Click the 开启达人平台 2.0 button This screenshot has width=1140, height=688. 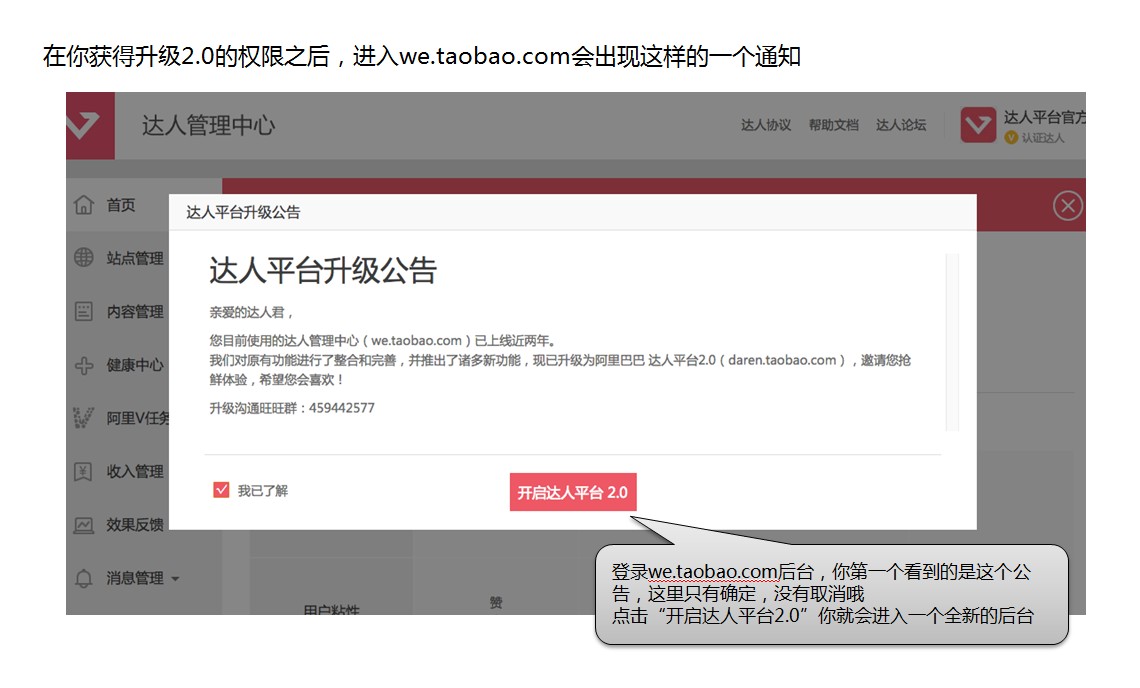[x=573, y=492]
